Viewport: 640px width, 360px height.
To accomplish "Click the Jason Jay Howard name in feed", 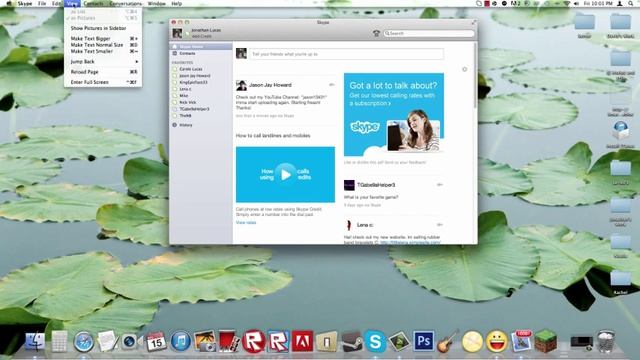I will [x=270, y=85].
